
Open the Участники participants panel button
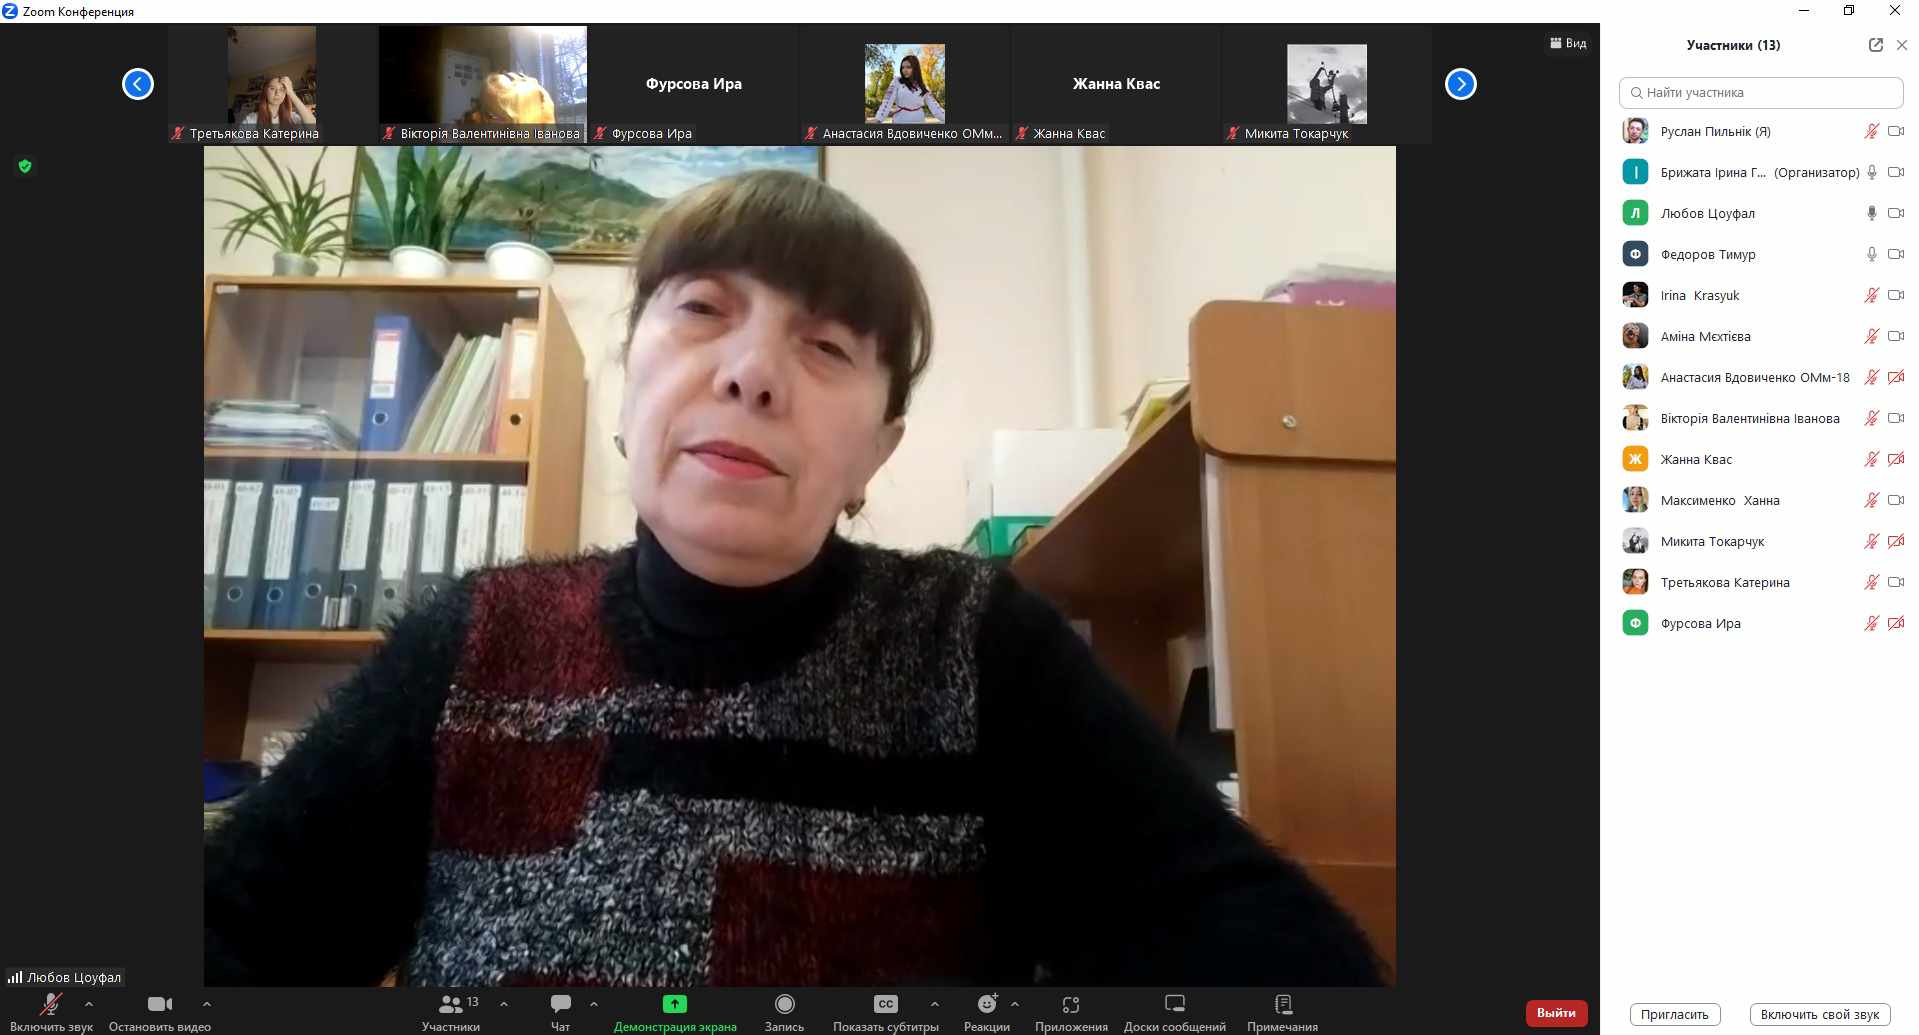[x=451, y=1004]
